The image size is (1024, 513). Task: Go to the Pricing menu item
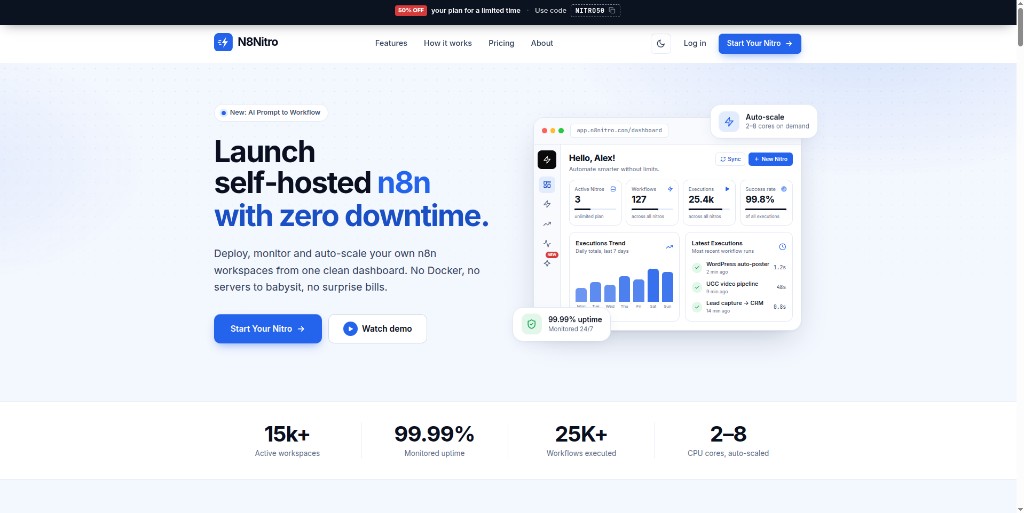pos(501,43)
